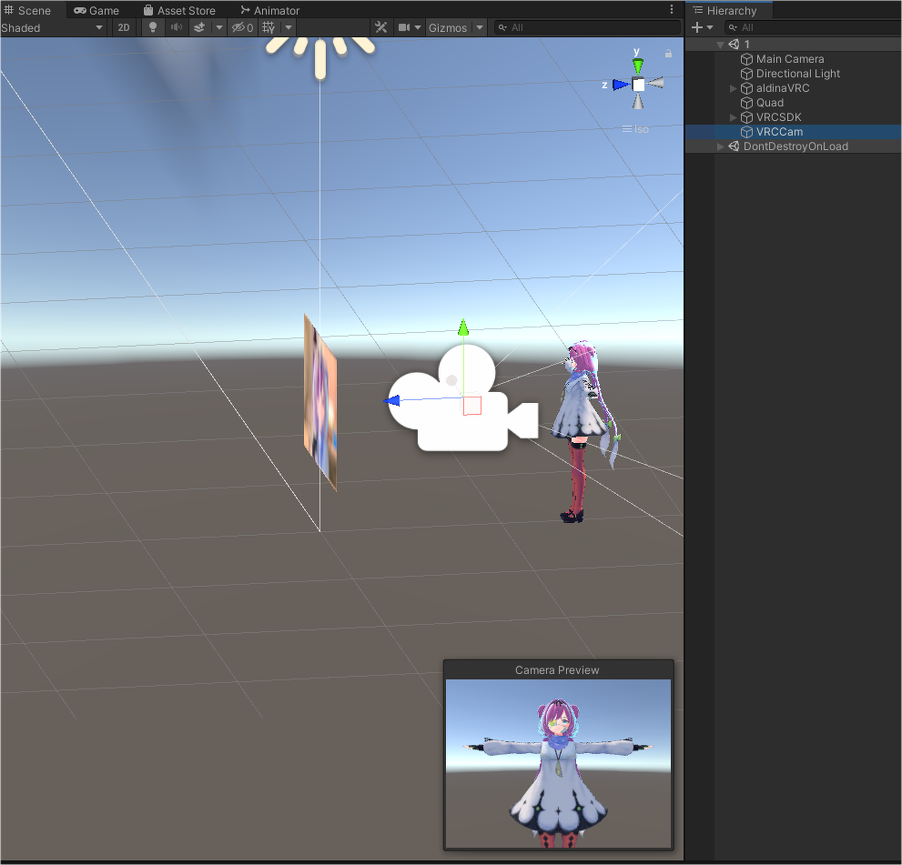Open the Scene window three-dot options menu
This screenshot has height=865, width=902.
click(671, 9)
